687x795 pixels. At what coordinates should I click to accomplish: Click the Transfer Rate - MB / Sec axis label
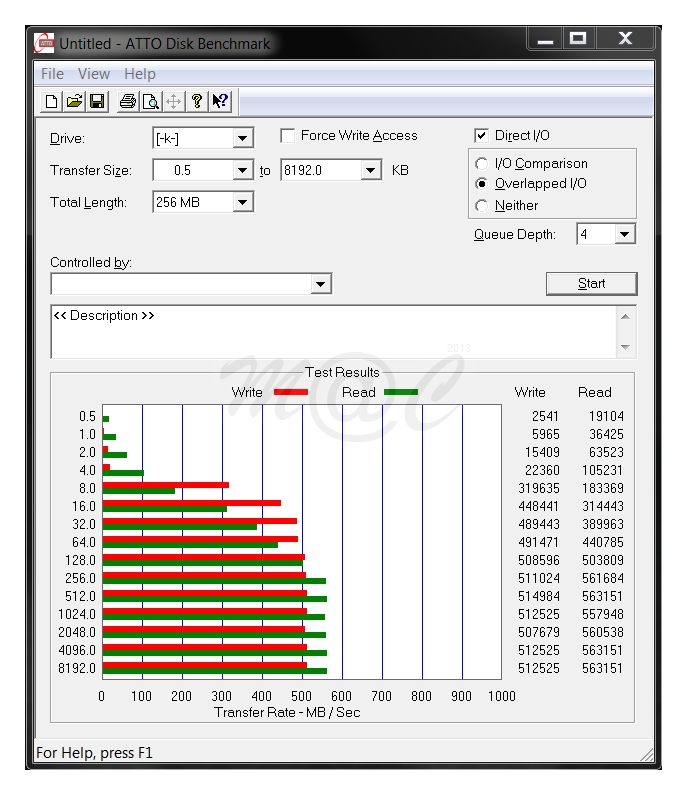point(287,712)
